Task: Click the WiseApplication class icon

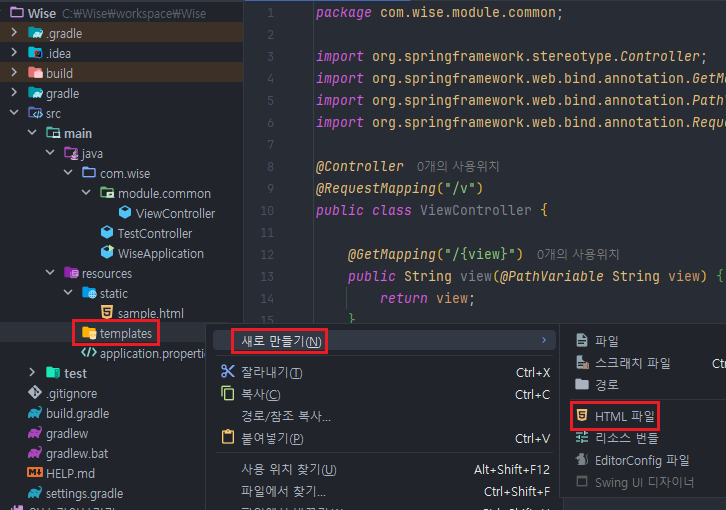Action: [107, 252]
